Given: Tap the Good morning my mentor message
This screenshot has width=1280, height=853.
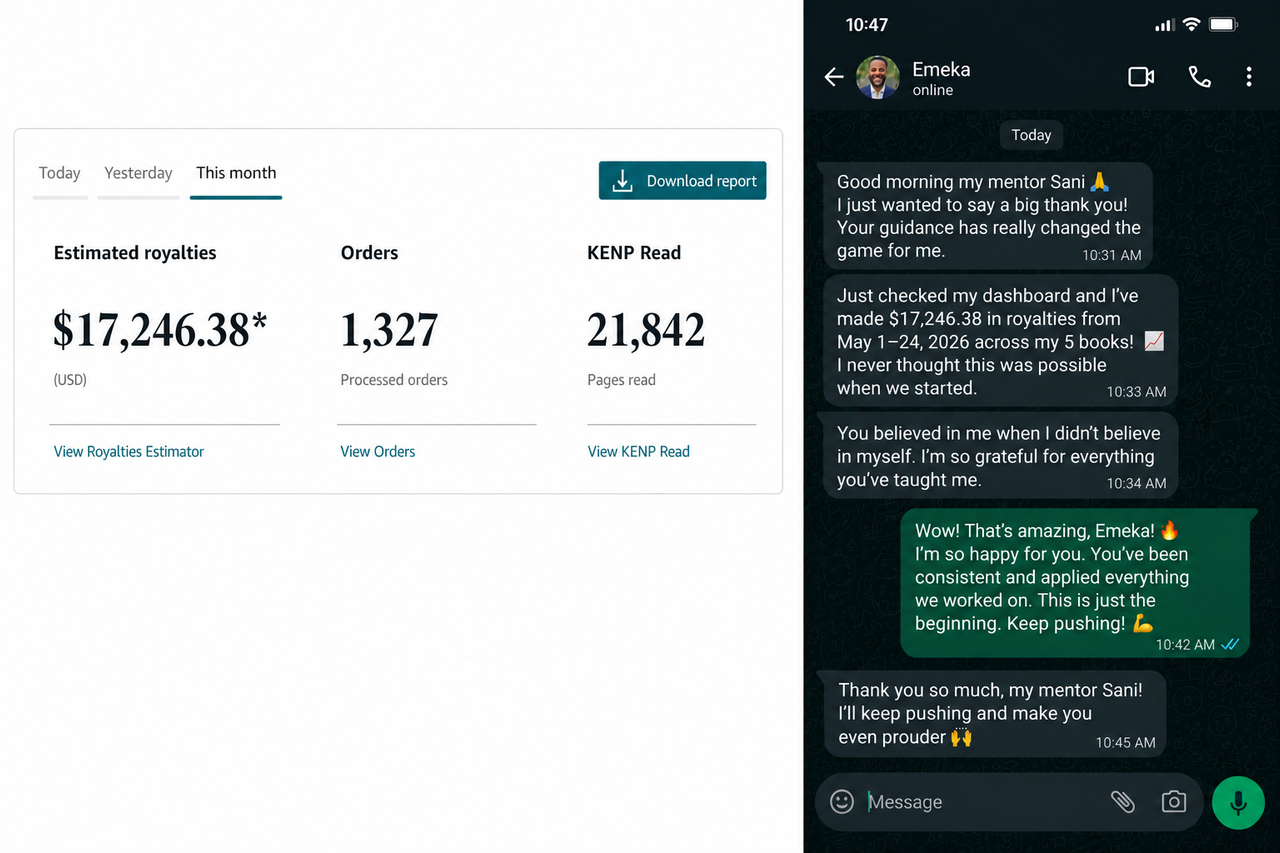Looking at the screenshot, I should (986, 216).
